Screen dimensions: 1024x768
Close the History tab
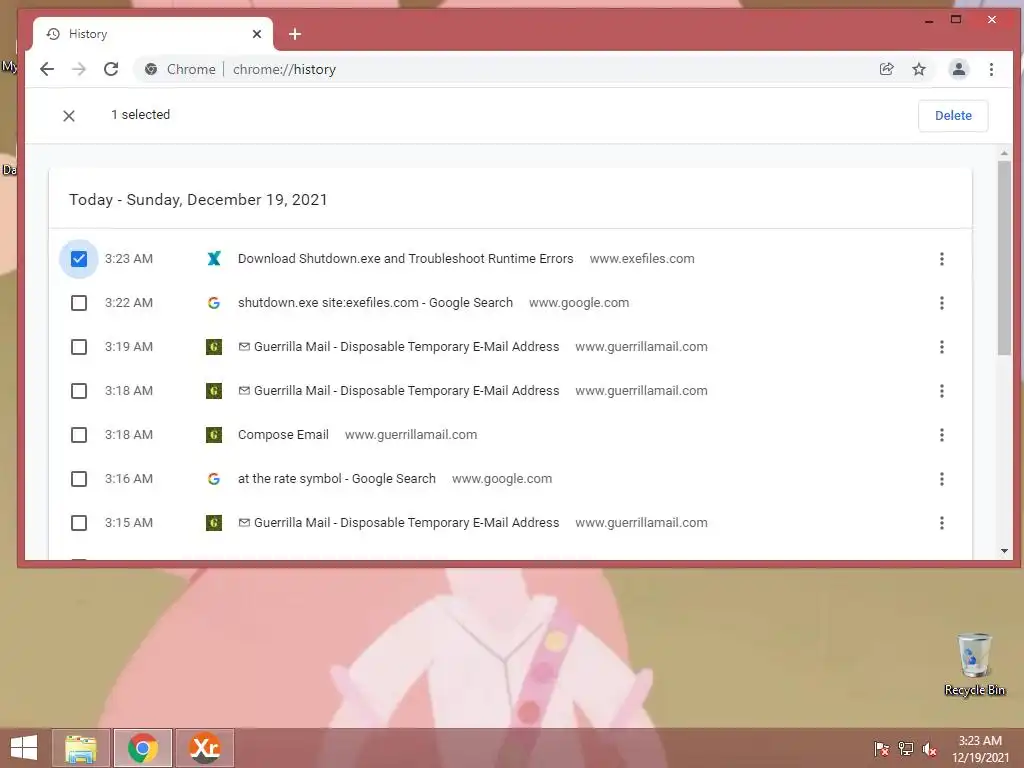click(x=257, y=34)
